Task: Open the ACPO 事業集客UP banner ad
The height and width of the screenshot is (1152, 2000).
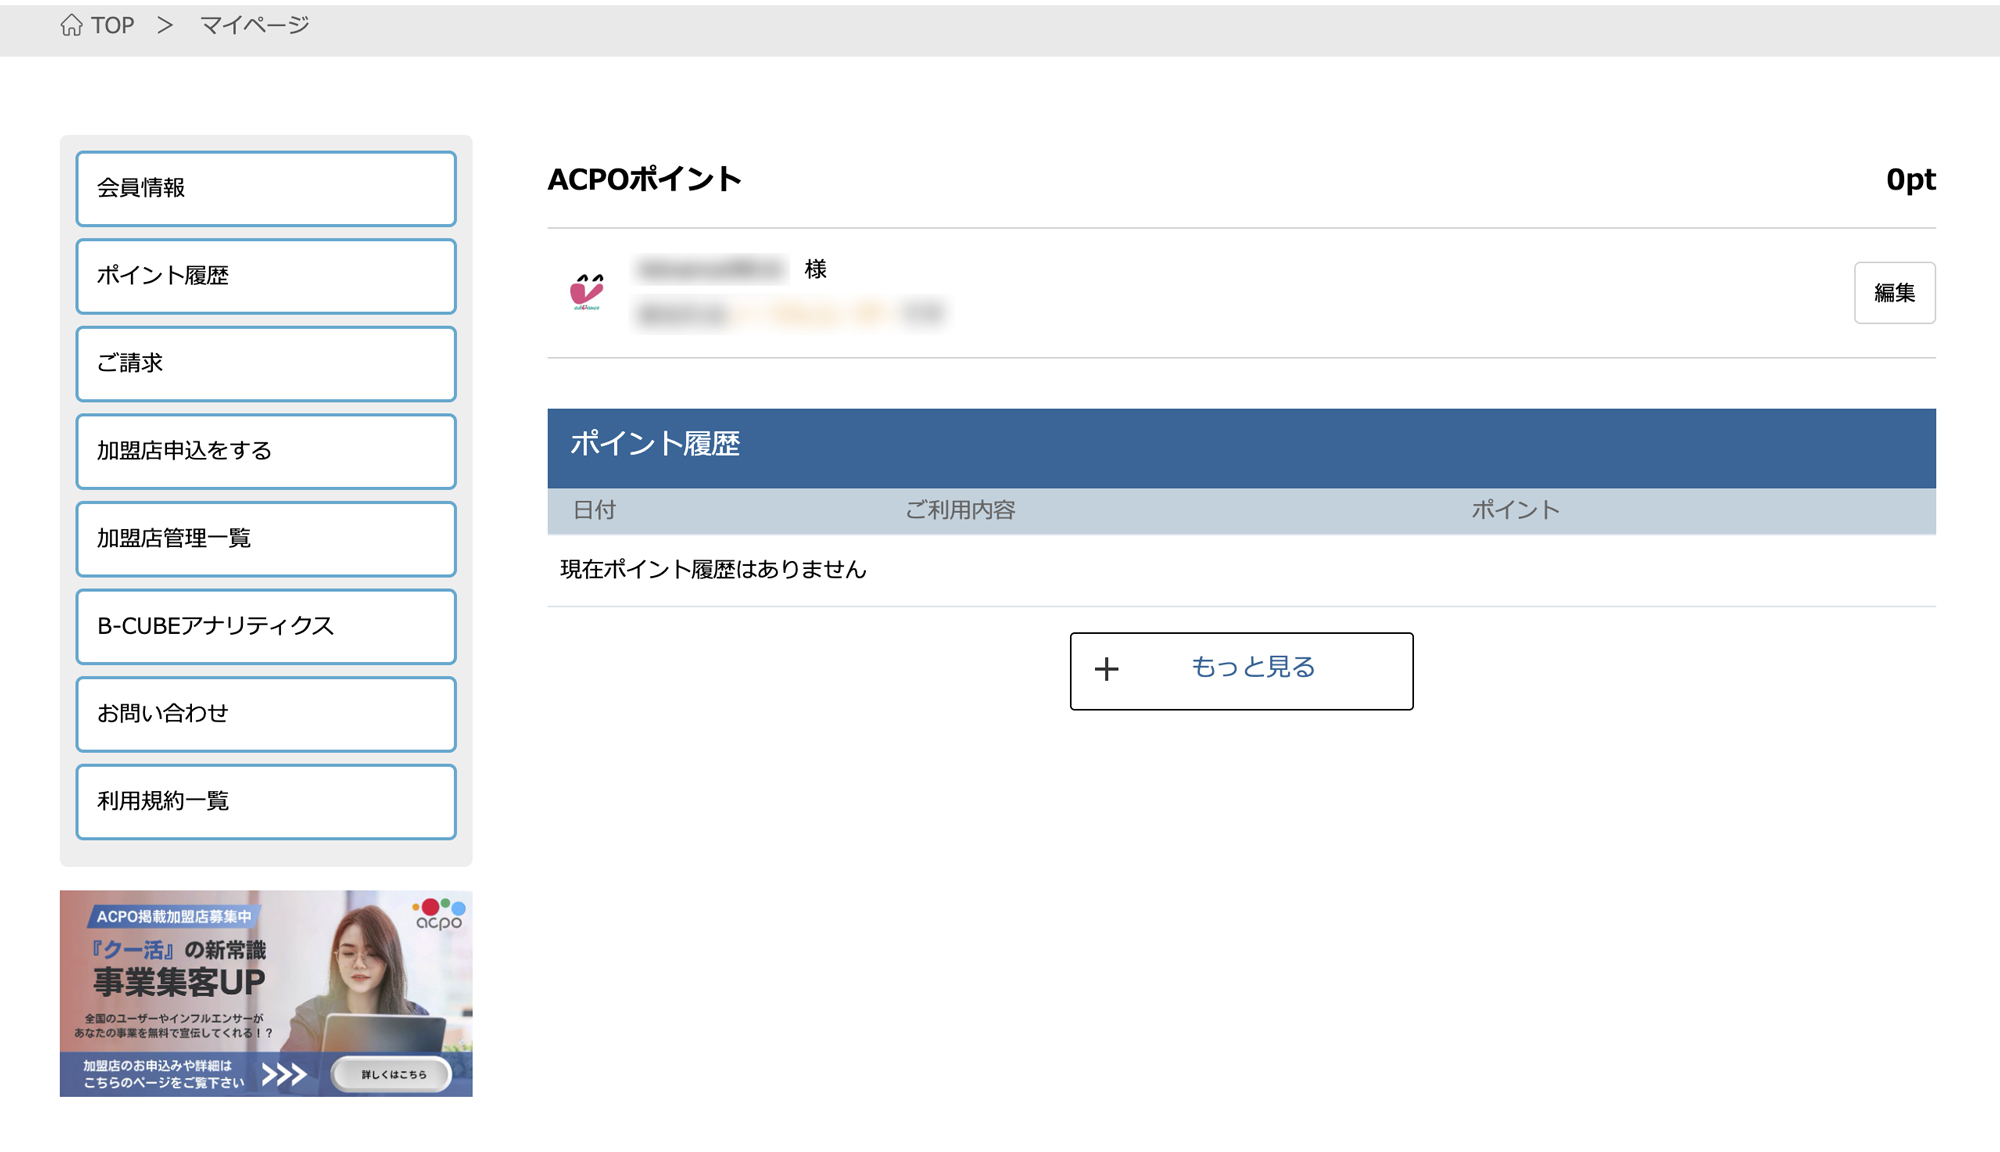Action: coord(266,993)
